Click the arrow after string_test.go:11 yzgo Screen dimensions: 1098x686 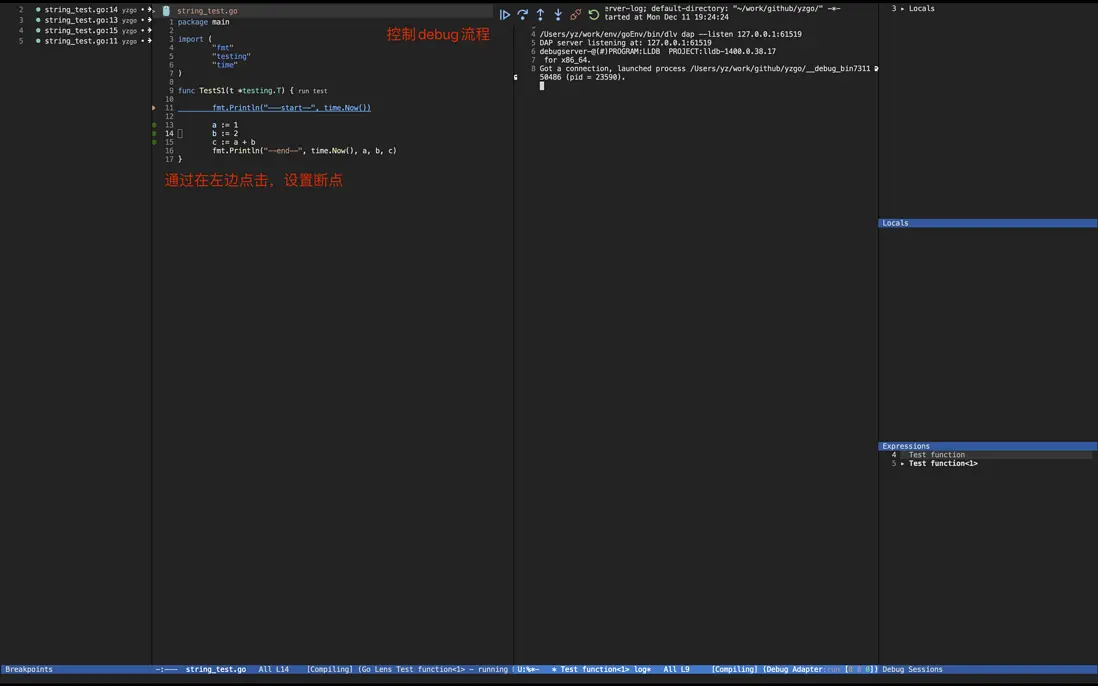[x=149, y=41]
